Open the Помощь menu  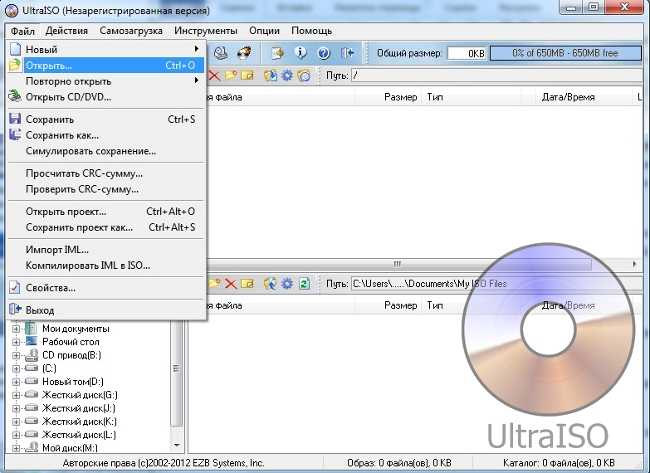point(312,31)
